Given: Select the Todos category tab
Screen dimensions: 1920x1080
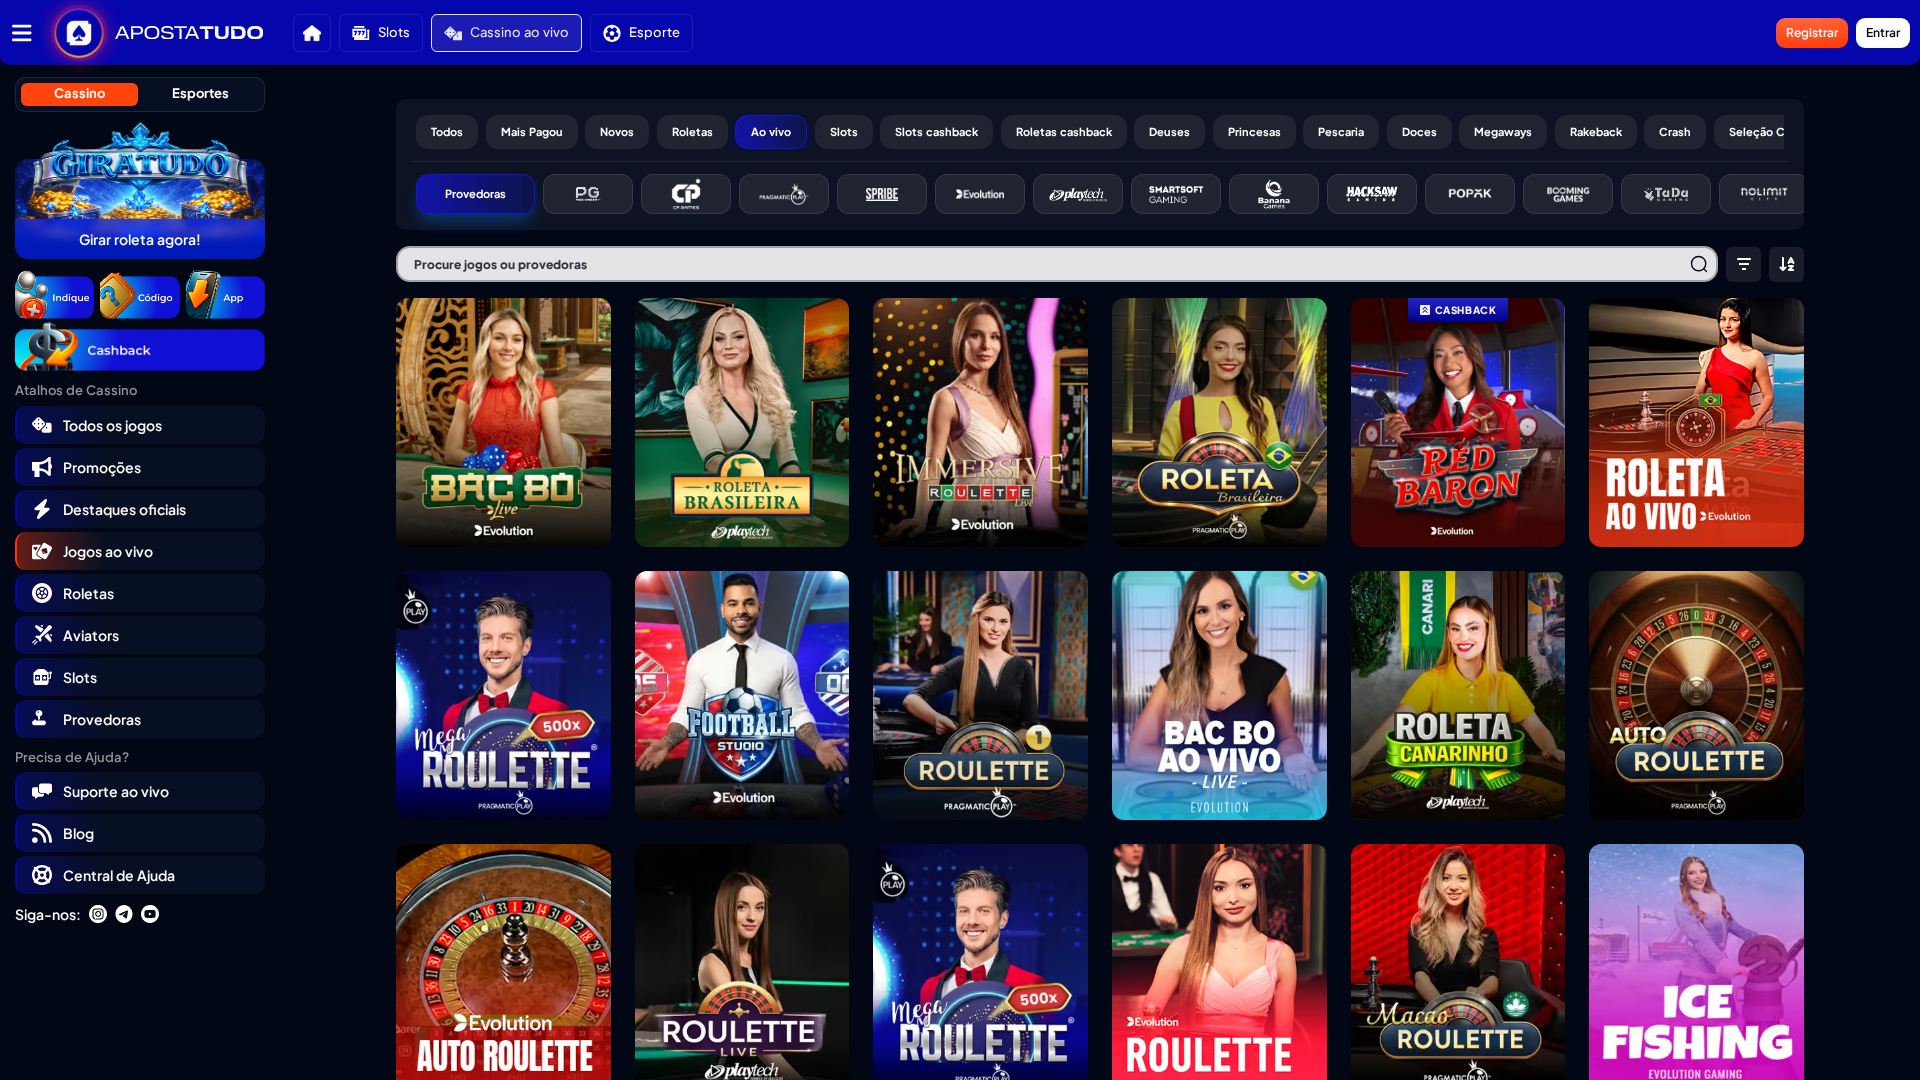Looking at the screenshot, I should pyautogui.click(x=447, y=132).
